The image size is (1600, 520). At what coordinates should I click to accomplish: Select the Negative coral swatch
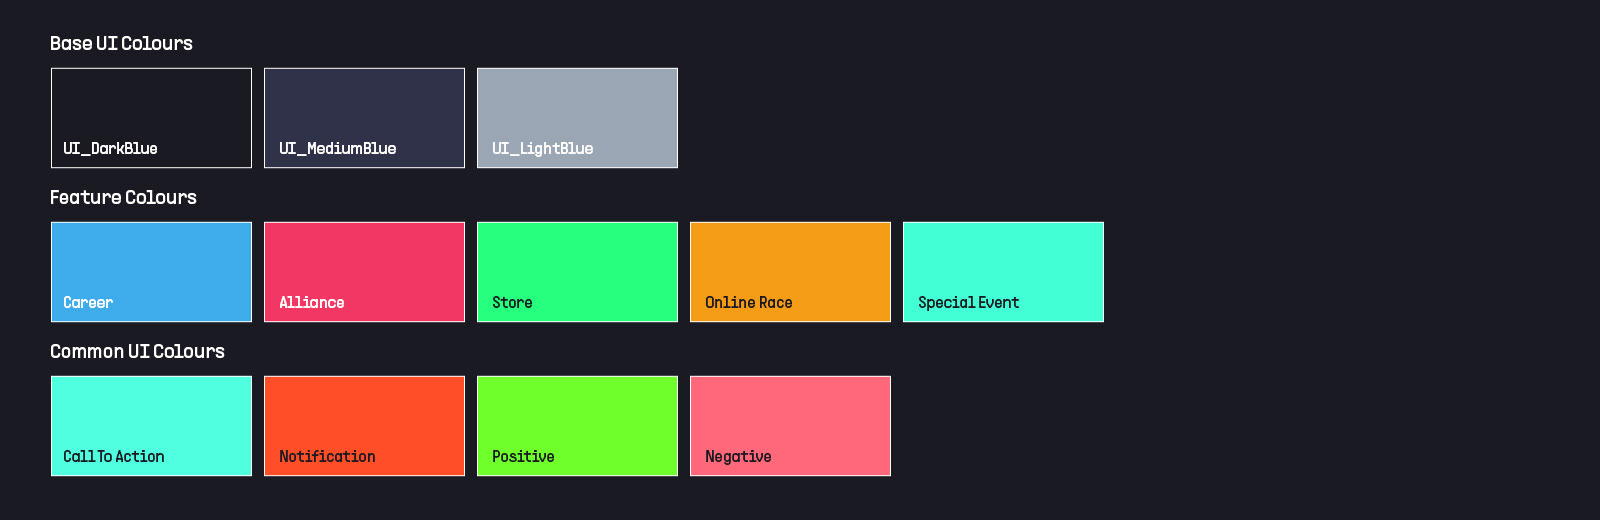tap(790, 426)
